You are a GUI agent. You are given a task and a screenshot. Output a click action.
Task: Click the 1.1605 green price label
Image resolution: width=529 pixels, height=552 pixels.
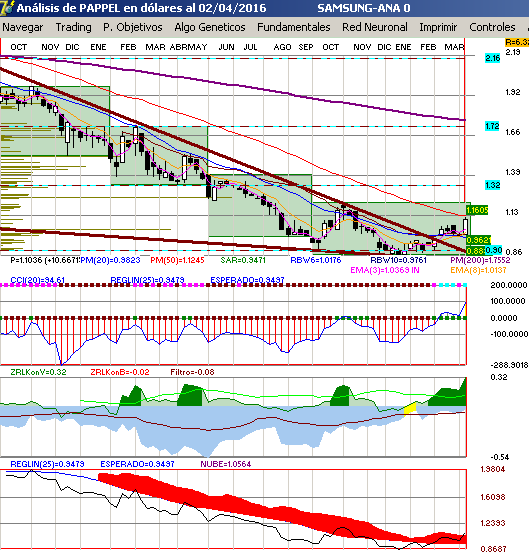[x=477, y=210]
